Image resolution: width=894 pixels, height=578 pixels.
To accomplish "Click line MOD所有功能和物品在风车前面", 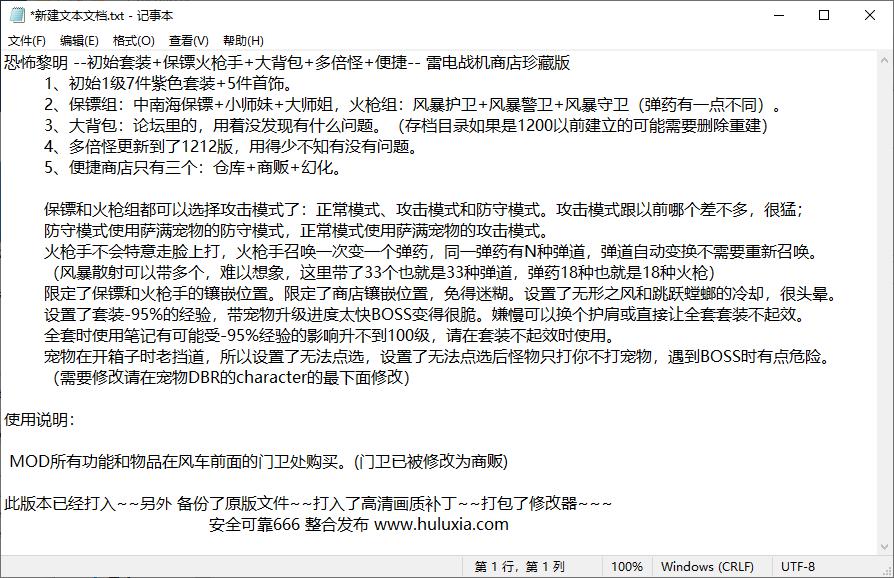I will click(259, 461).
